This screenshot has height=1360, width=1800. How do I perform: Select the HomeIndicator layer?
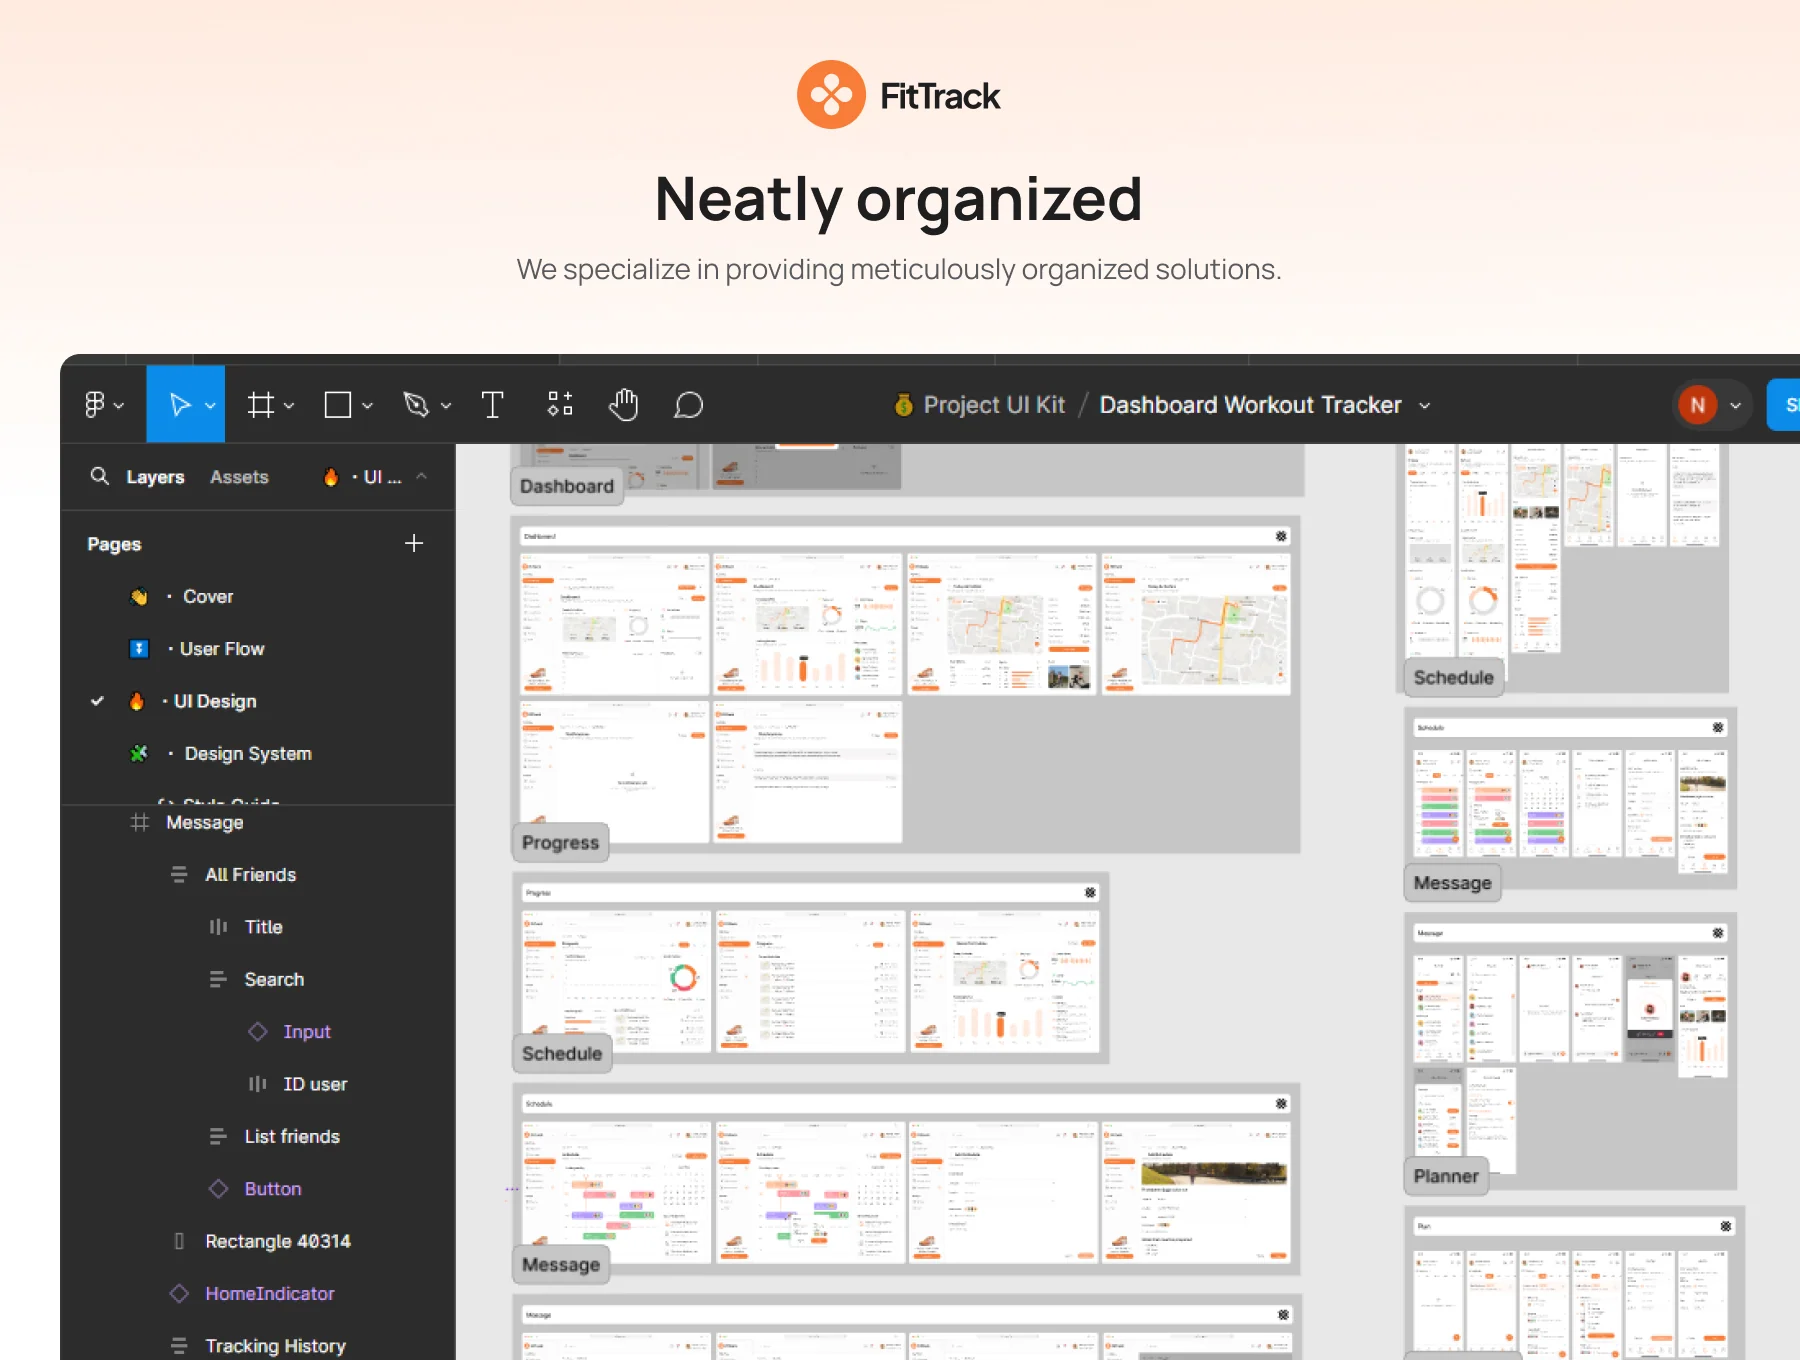(269, 1293)
